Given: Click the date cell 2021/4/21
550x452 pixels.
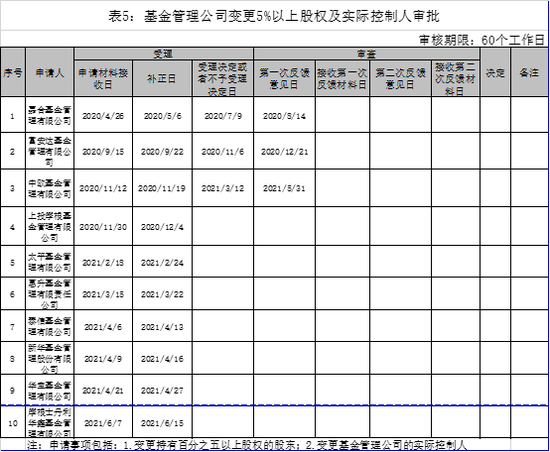Looking at the screenshot, I should pyautogui.click(x=103, y=391).
